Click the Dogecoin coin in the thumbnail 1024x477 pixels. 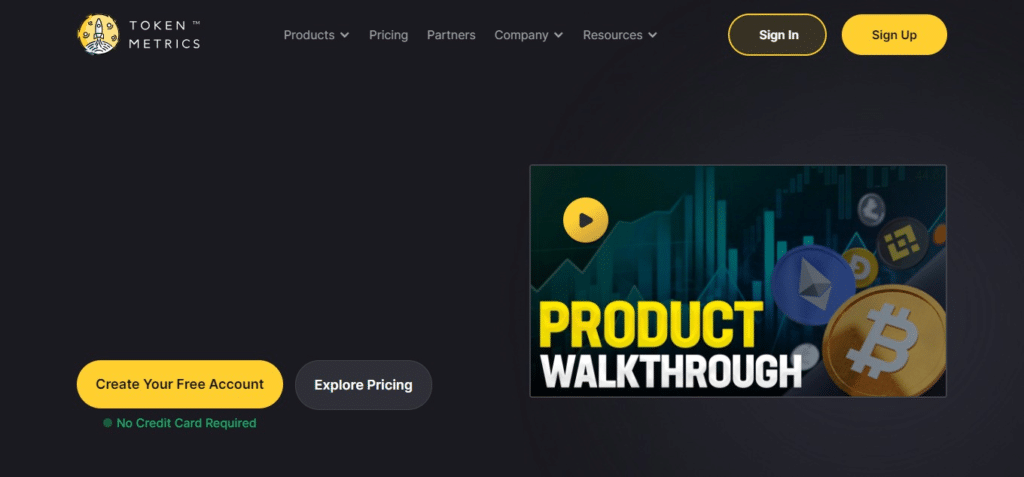click(x=860, y=267)
